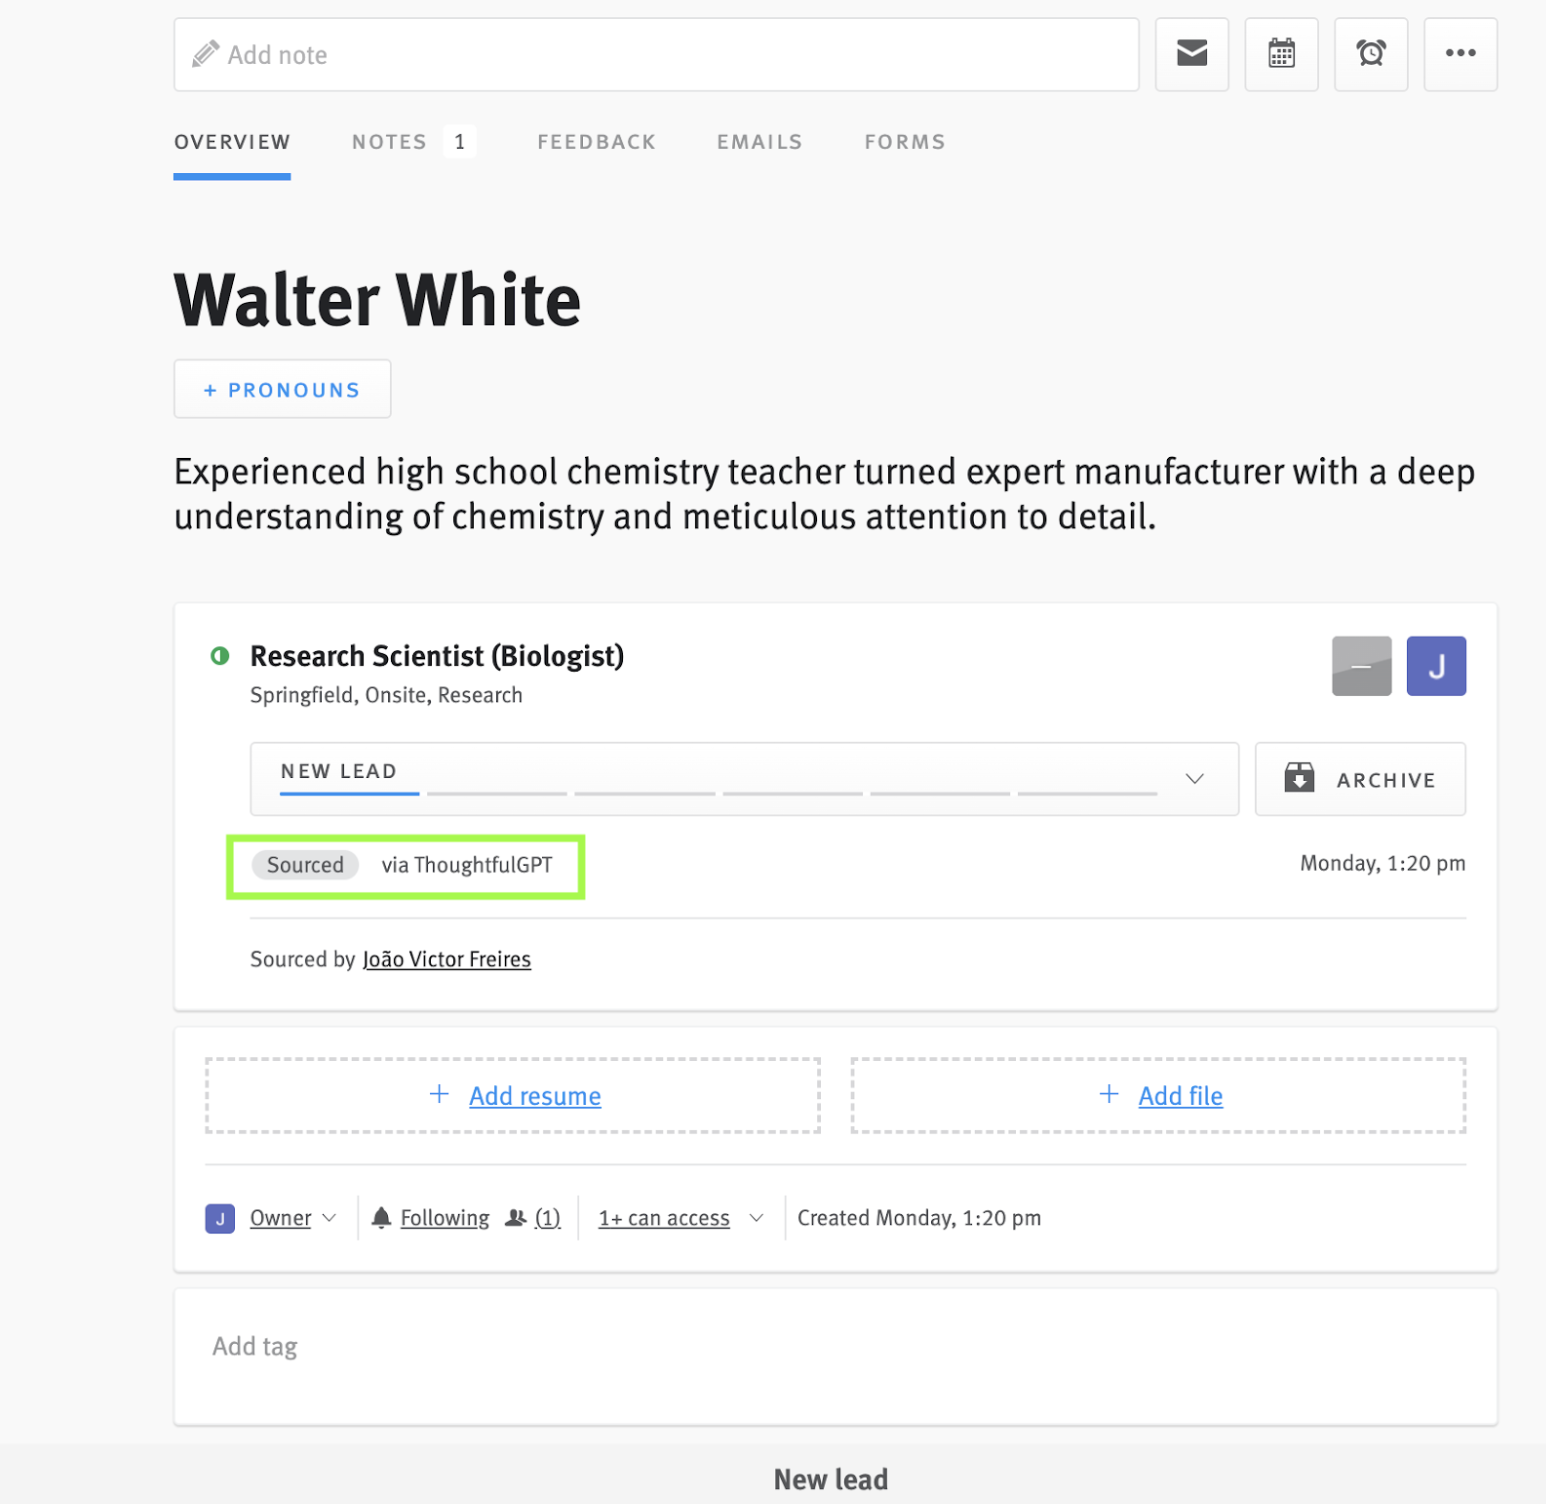Viewport: 1546px width, 1504px height.
Task: Click the 1+ can access link
Action: (664, 1218)
